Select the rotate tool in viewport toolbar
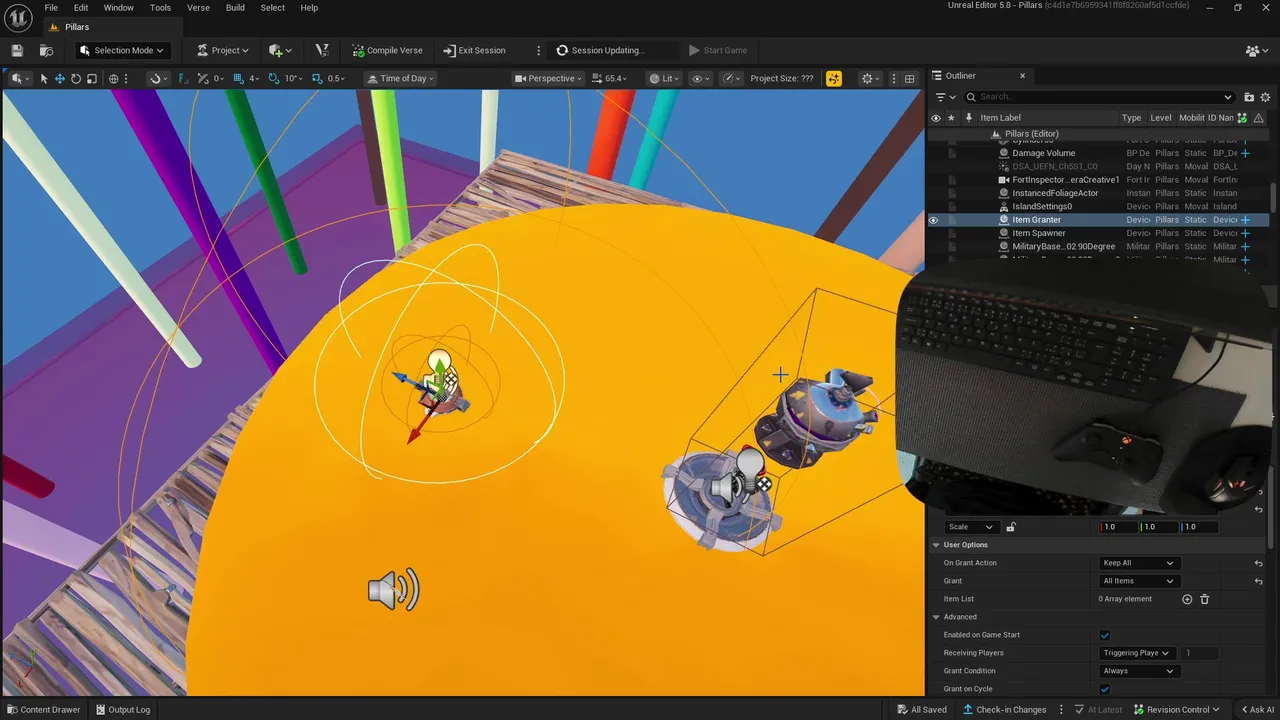The height and width of the screenshot is (720, 1280). pos(76,78)
